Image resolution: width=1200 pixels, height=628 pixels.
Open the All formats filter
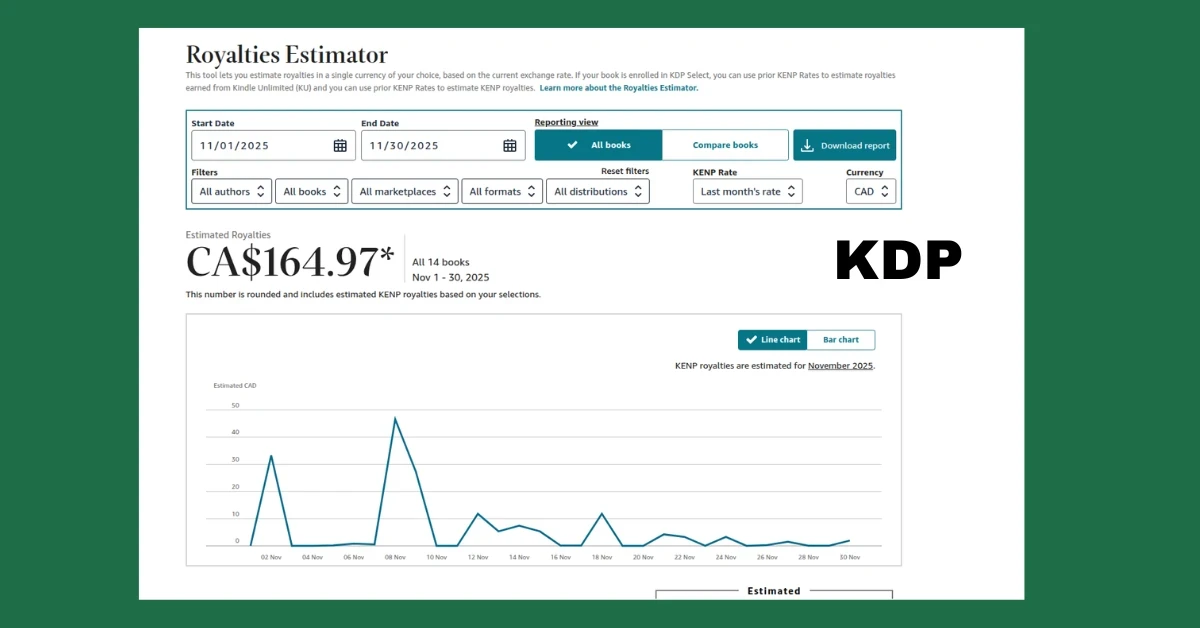502,192
